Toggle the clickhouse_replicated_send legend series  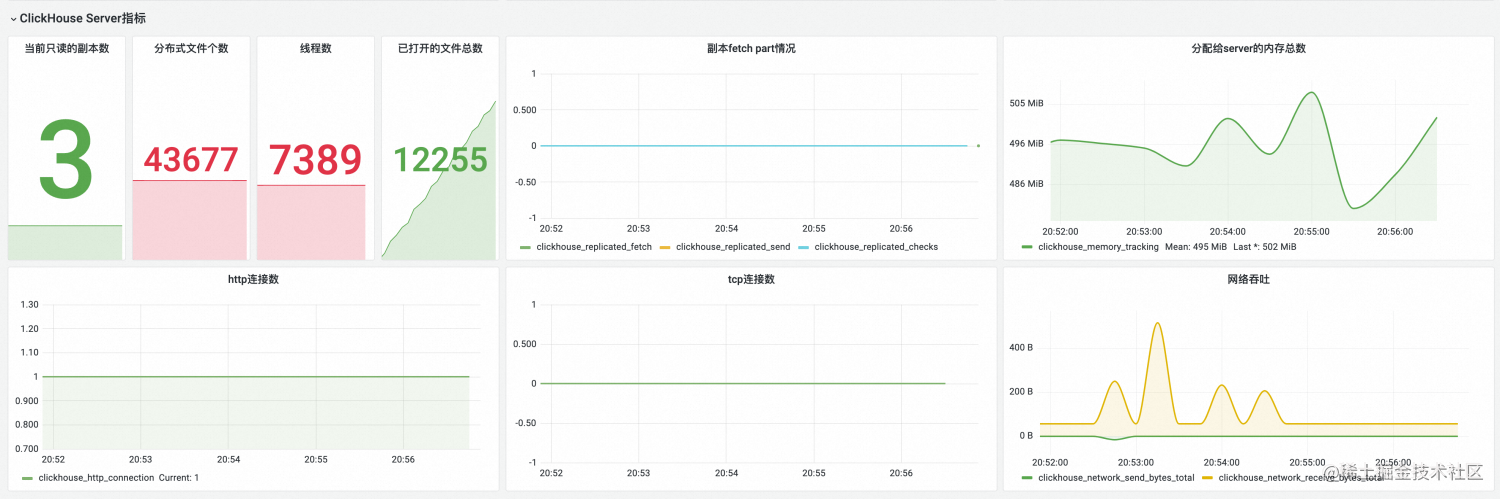click(732, 246)
